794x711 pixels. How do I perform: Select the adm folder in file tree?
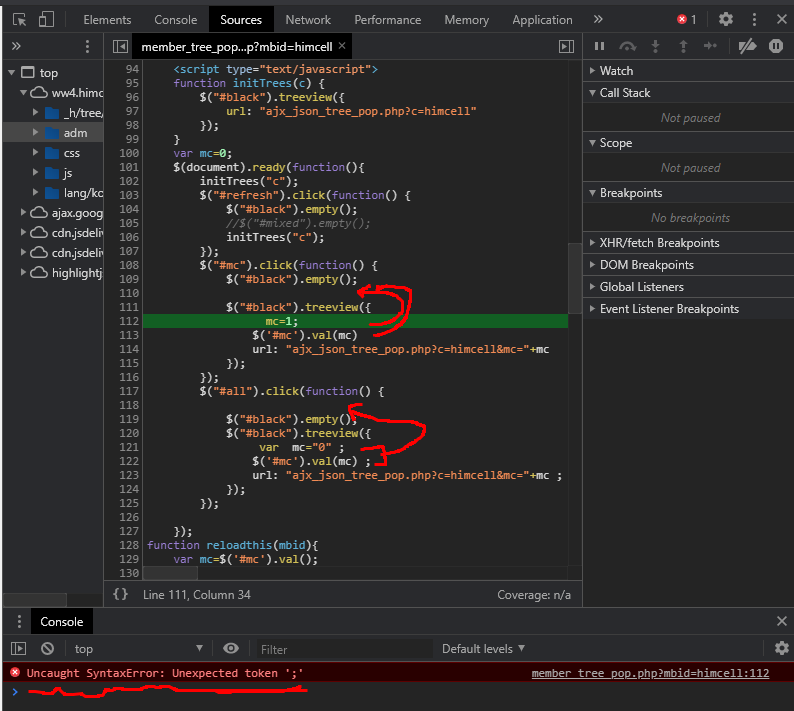pyautogui.click(x=75, y=132)
